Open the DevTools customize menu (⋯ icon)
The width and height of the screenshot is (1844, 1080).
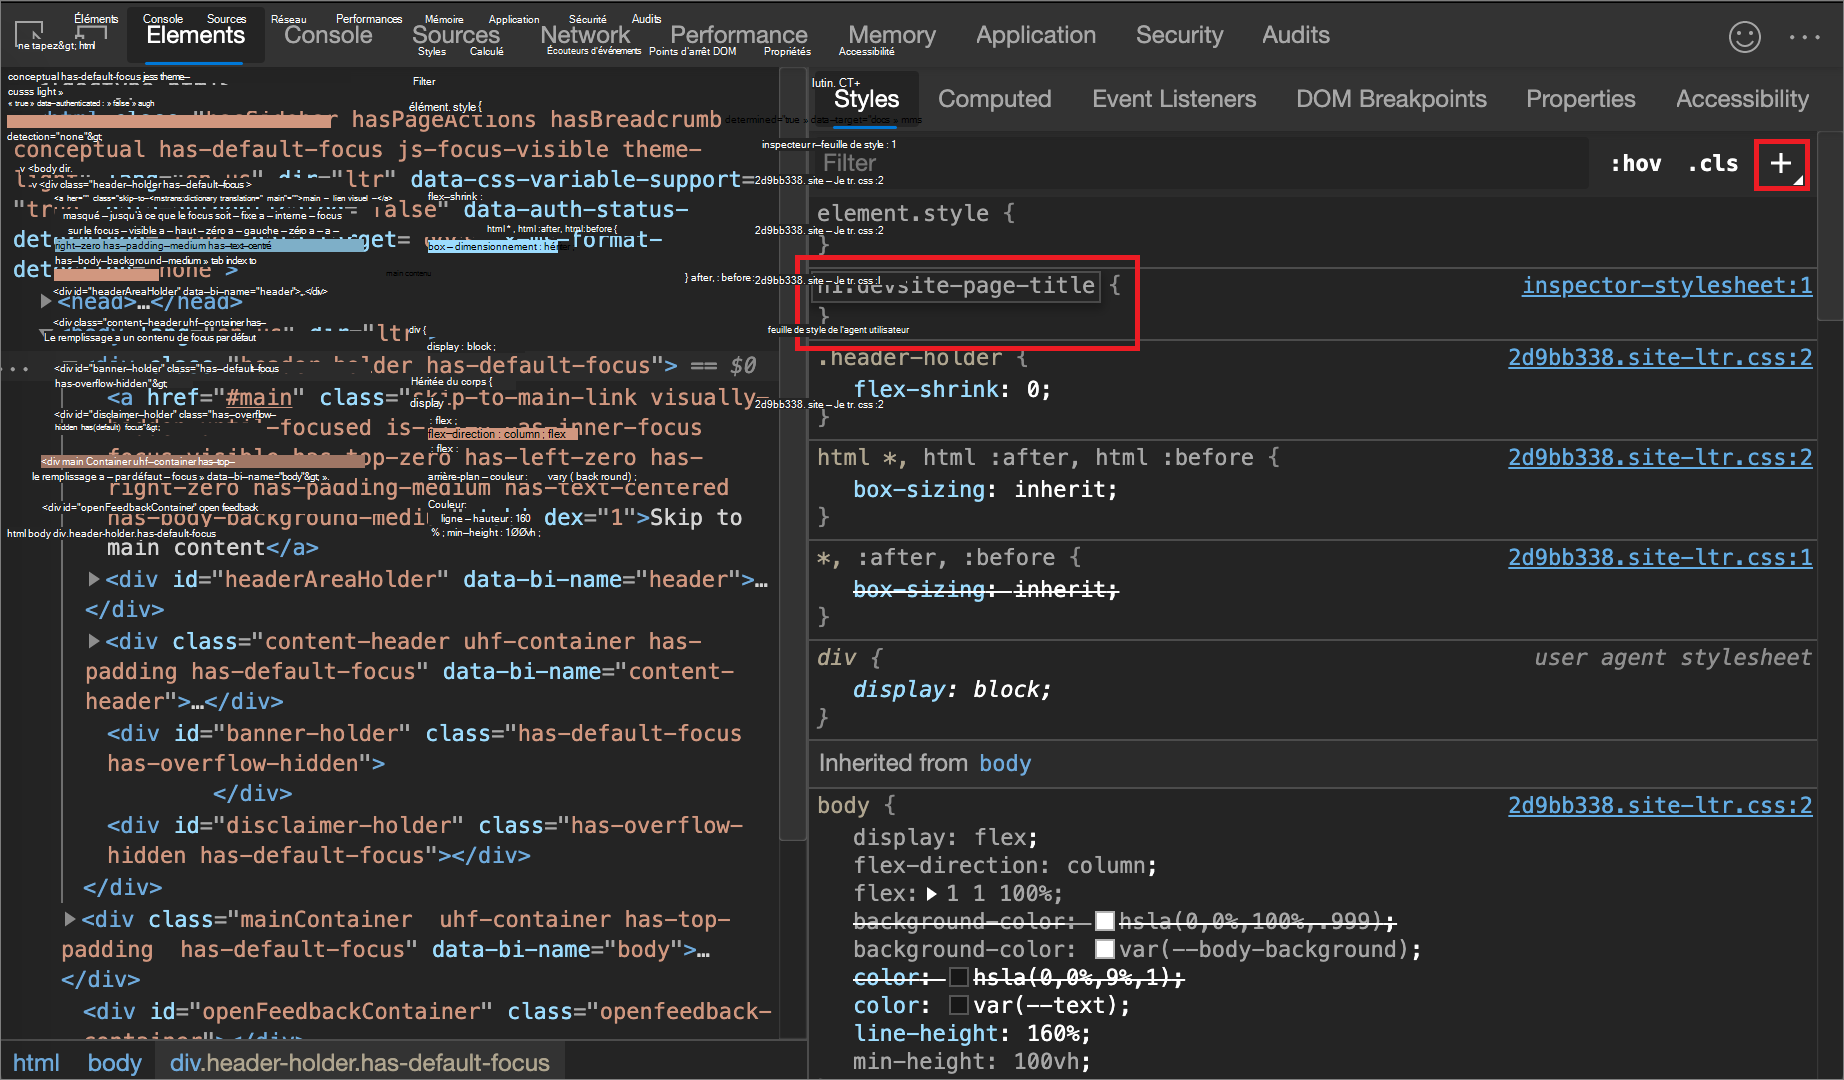tap(1805, 37)
